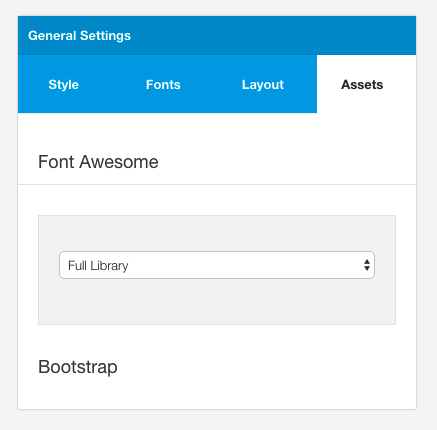Go to the Fonts settings section

point(163,84)
